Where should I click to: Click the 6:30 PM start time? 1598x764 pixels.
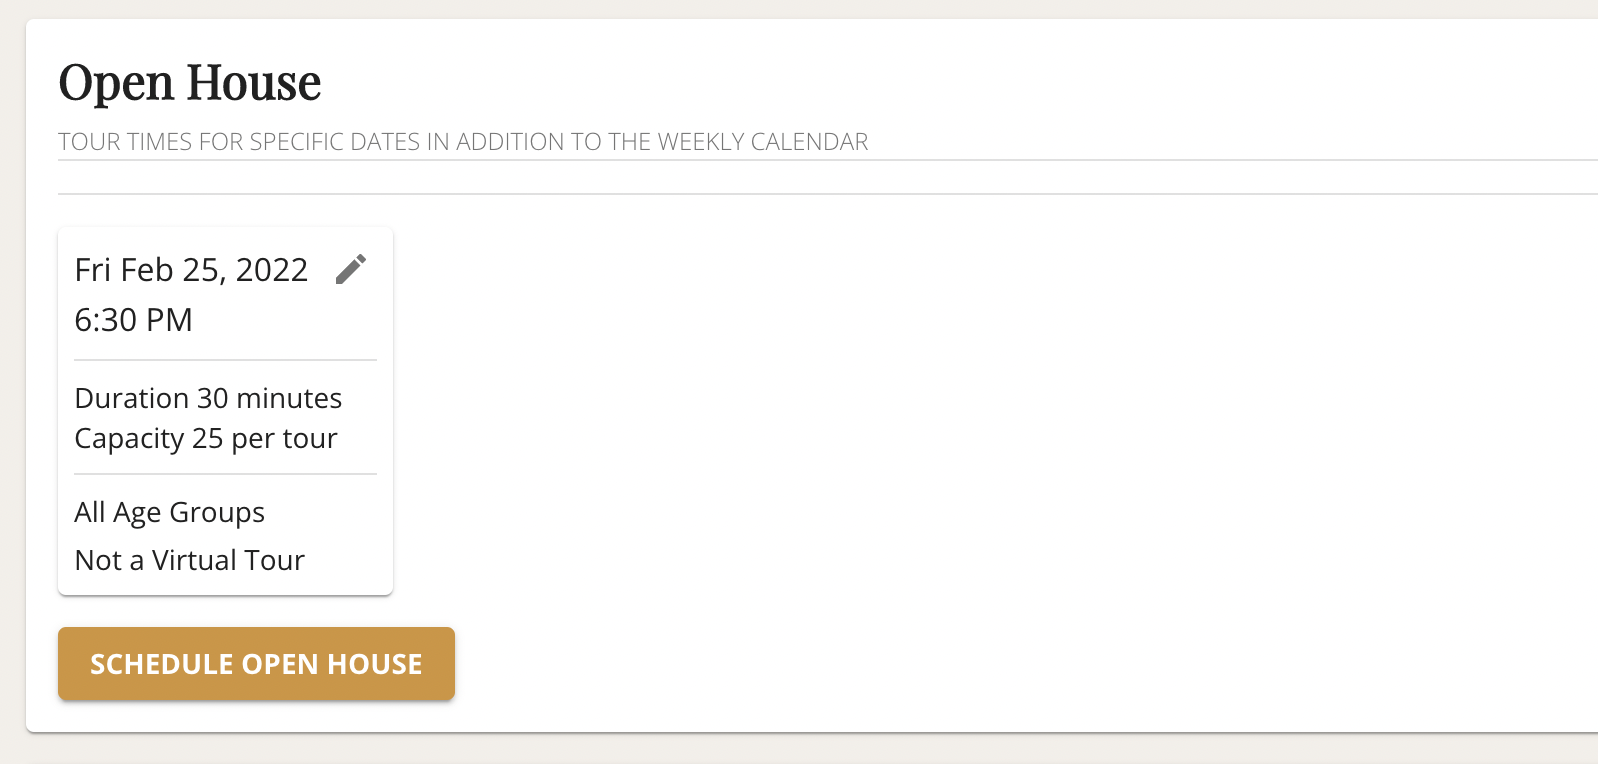tap(133, 320)
